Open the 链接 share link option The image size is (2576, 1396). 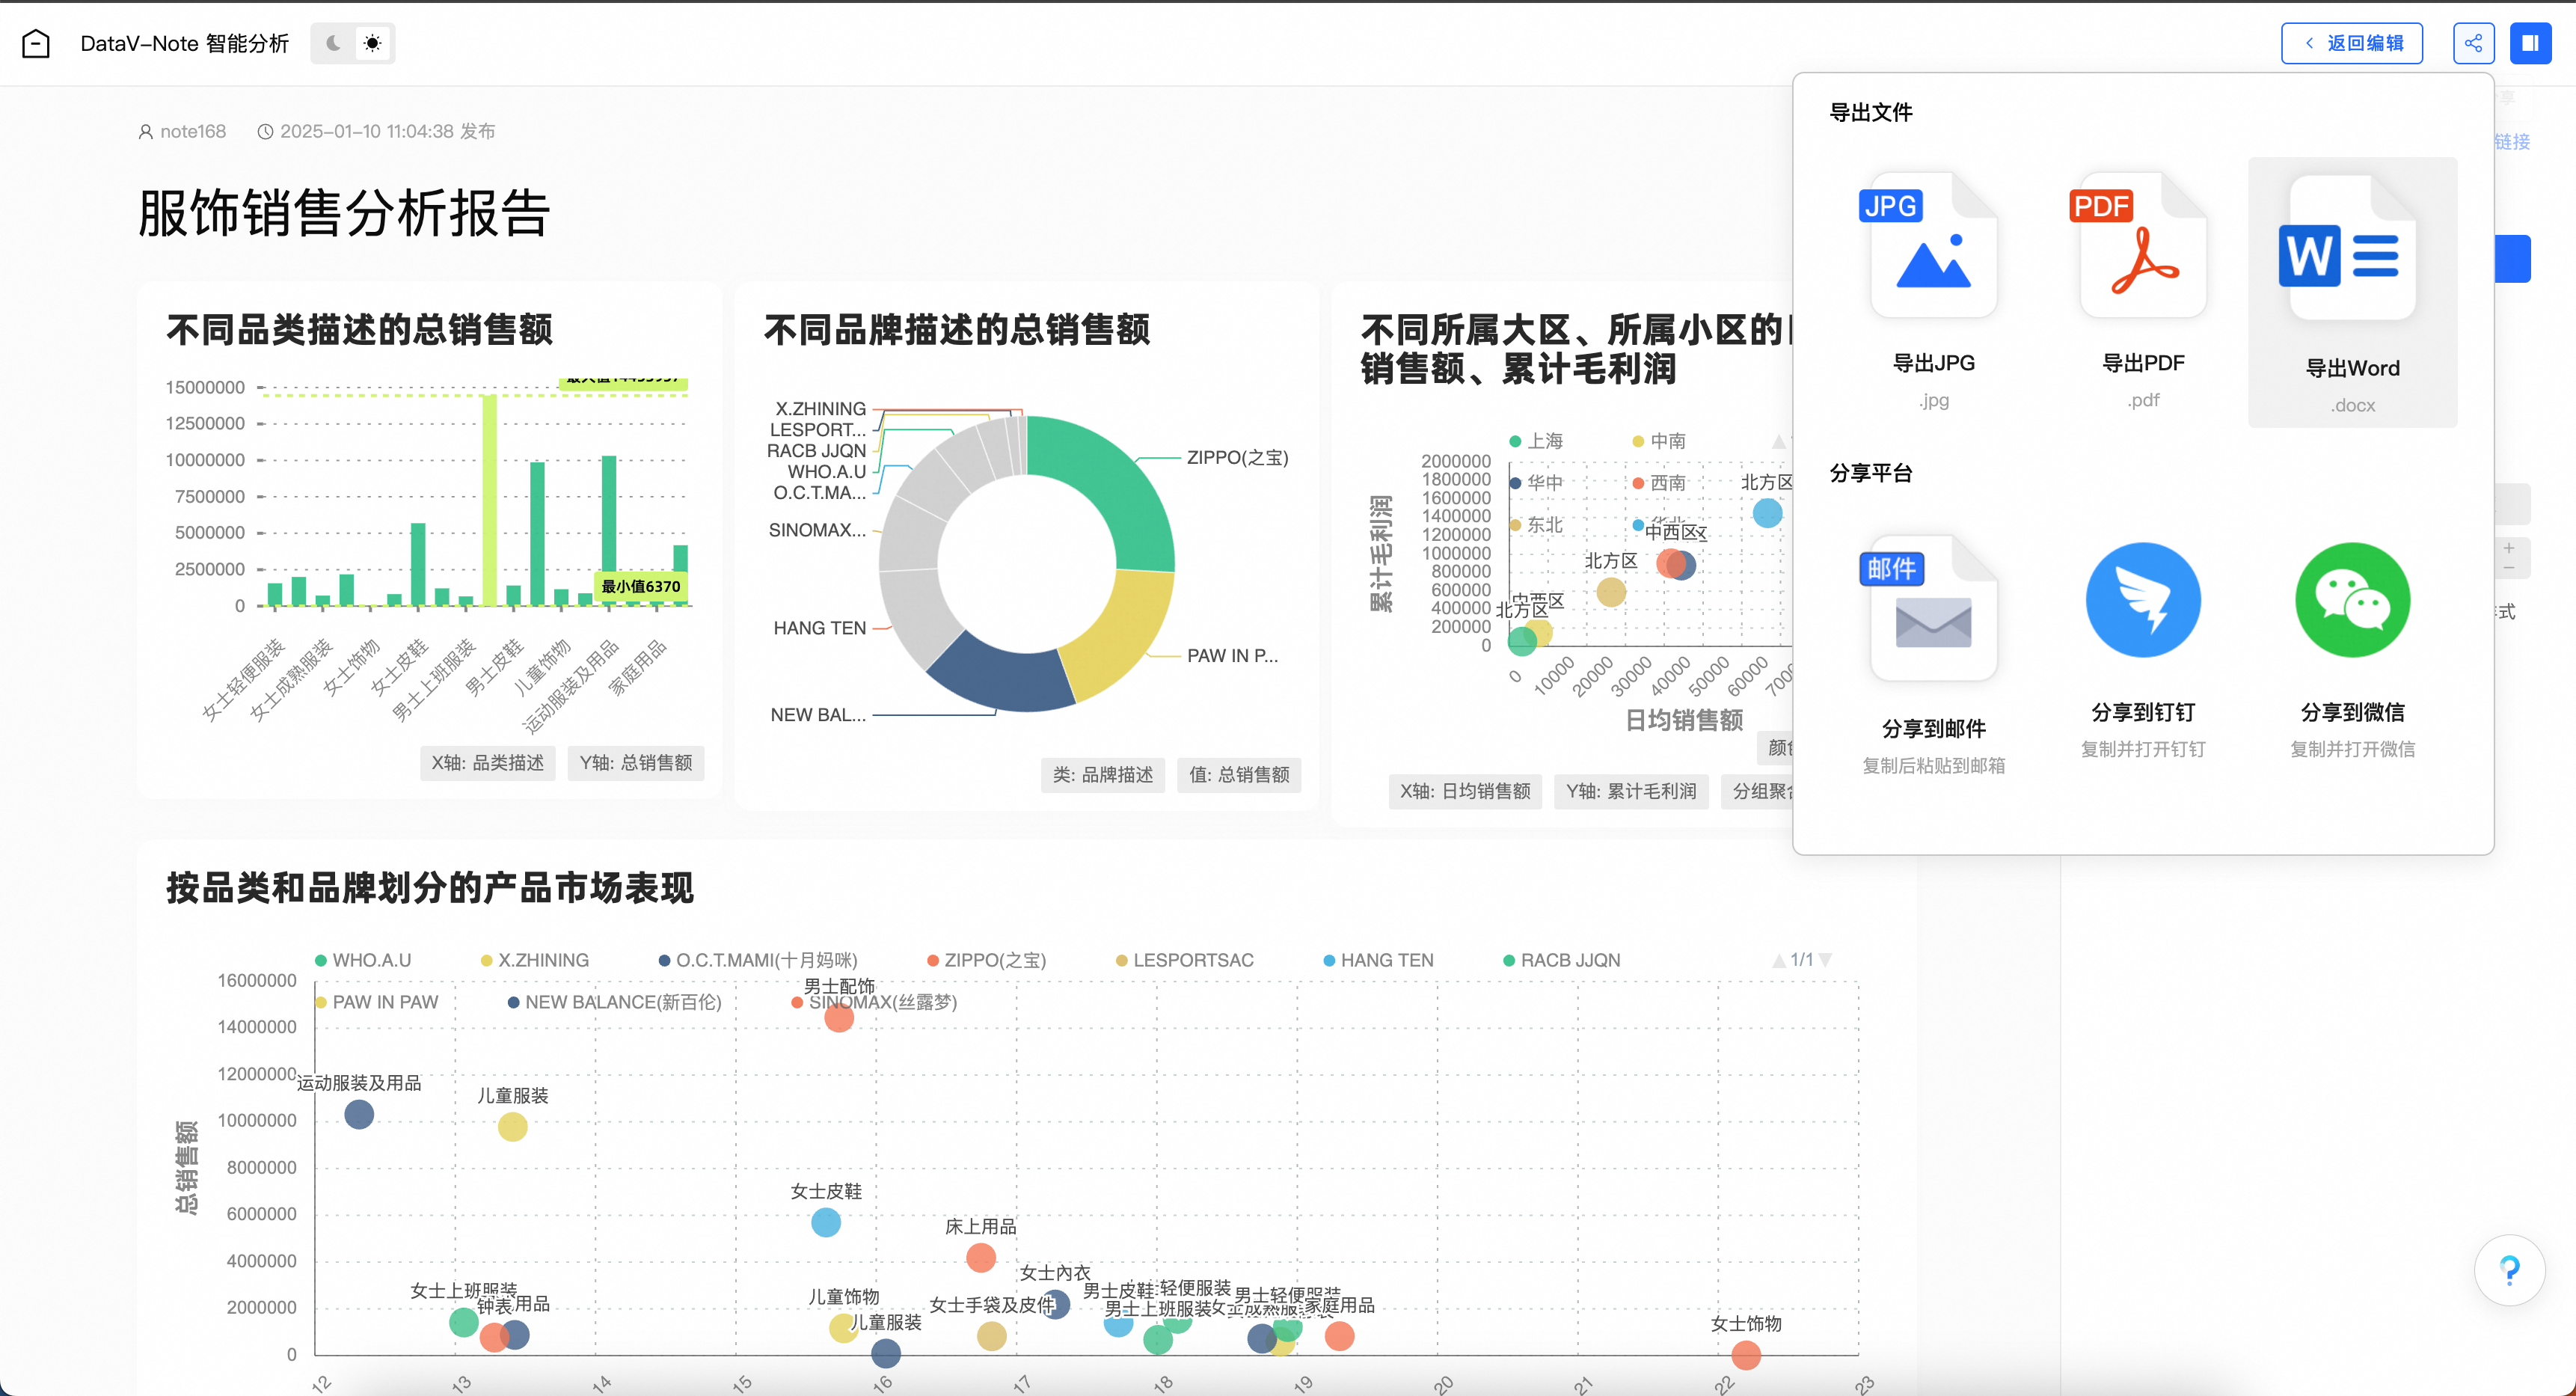2513,142
